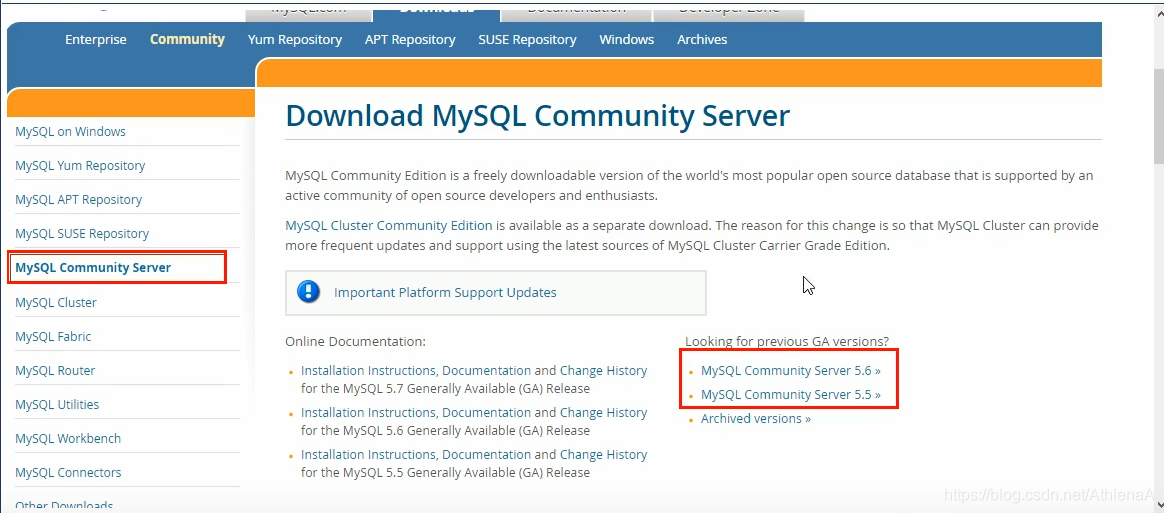Viewport: 1164px width, 513px height.
Task: Open MySQL APT Repository sidebar link
Action: [79, 200]
